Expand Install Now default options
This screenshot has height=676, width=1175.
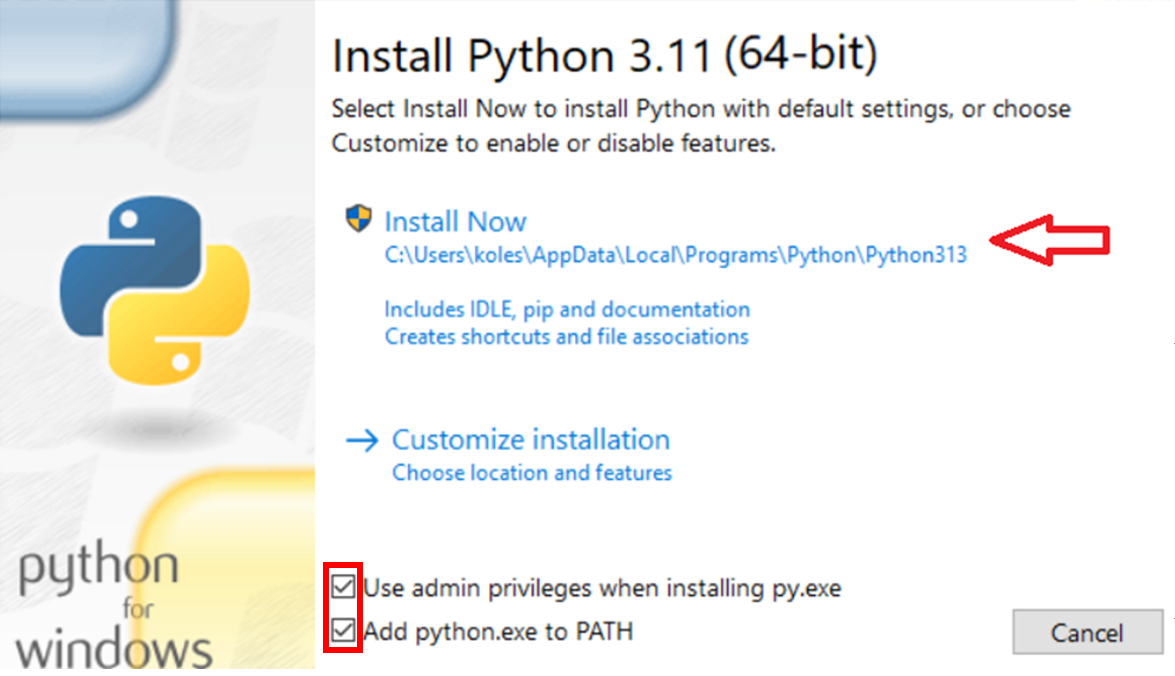tap(455, 221)
